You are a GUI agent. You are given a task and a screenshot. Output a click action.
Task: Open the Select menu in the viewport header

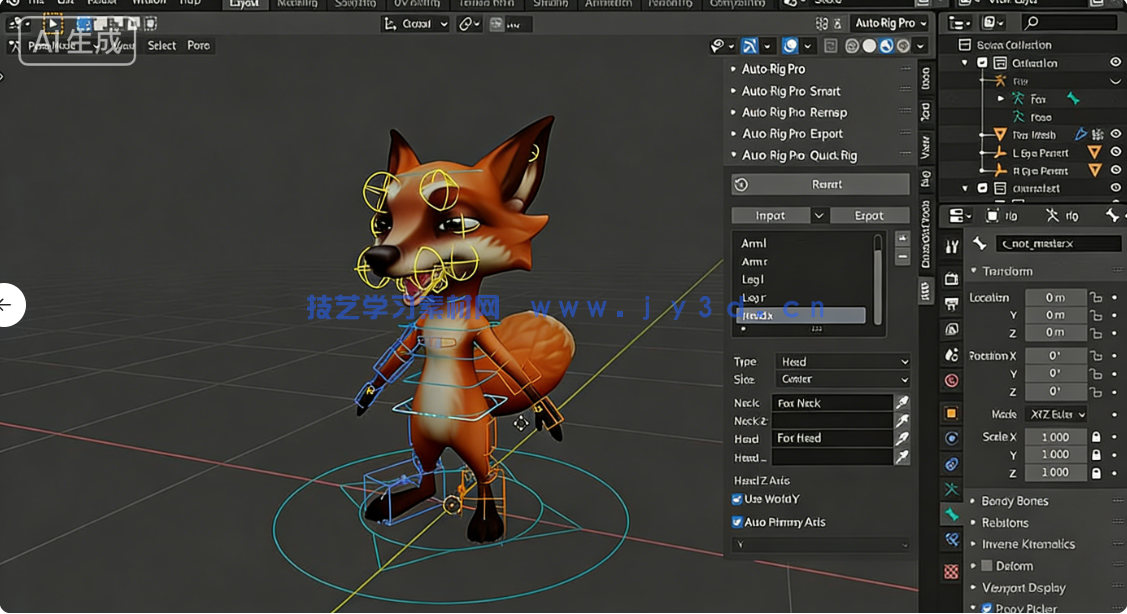[x=161, y=45]
